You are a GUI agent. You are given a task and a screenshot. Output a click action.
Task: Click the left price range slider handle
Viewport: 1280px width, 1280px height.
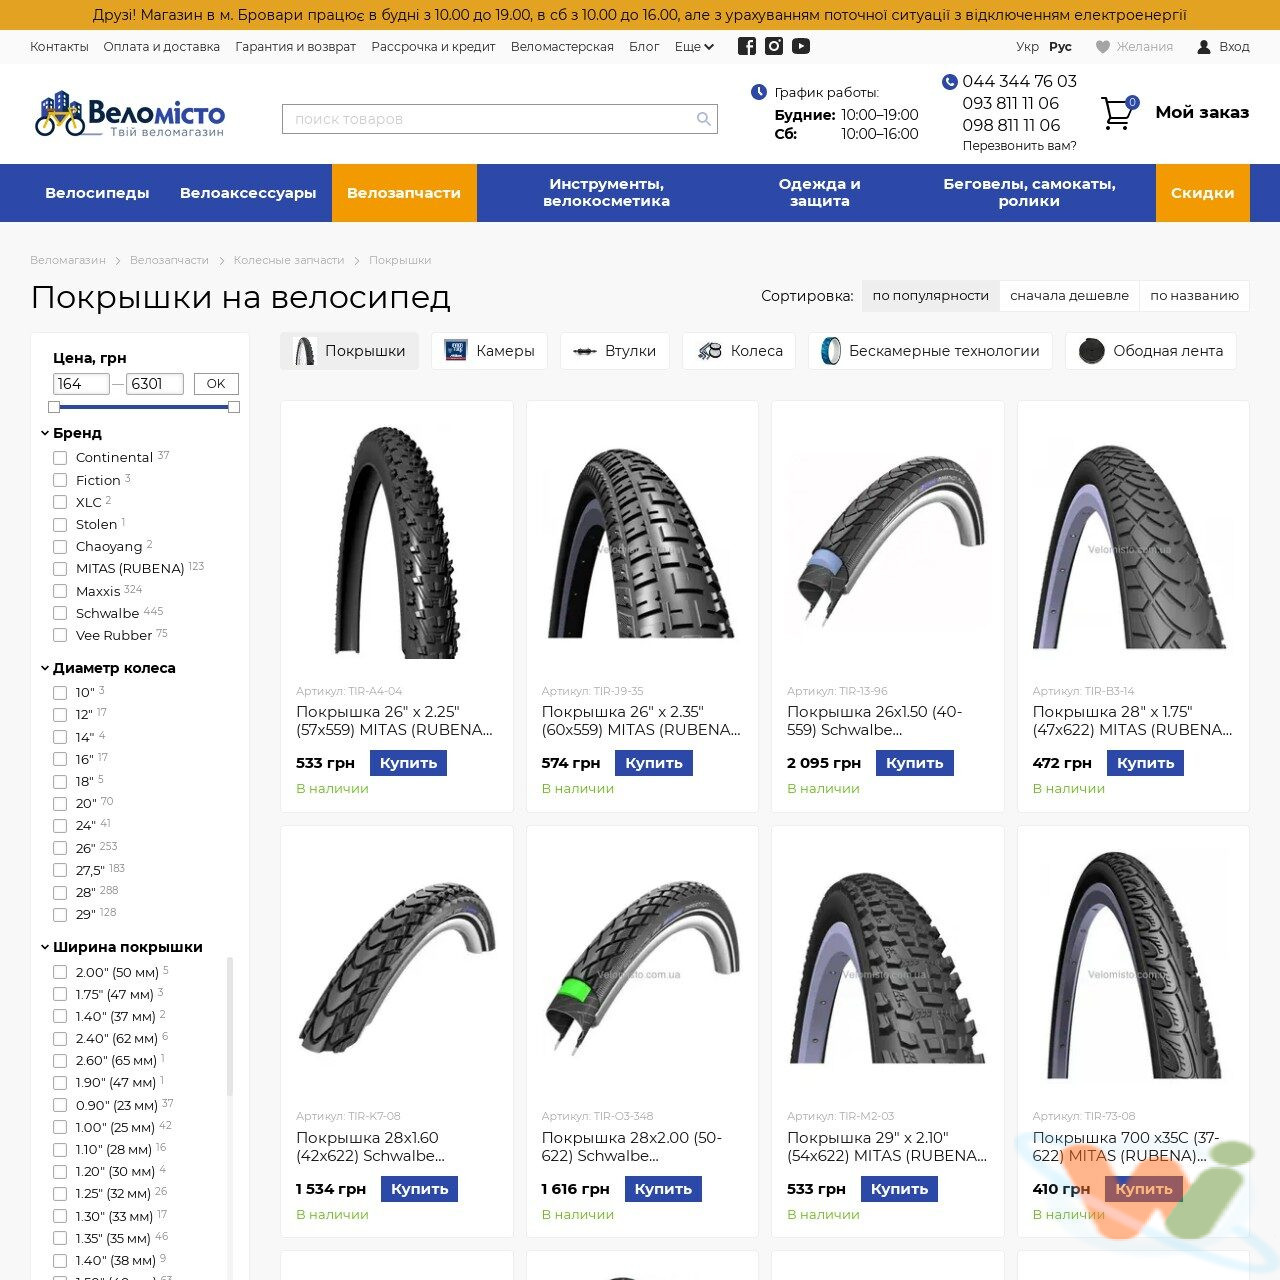tap(54, 407)
